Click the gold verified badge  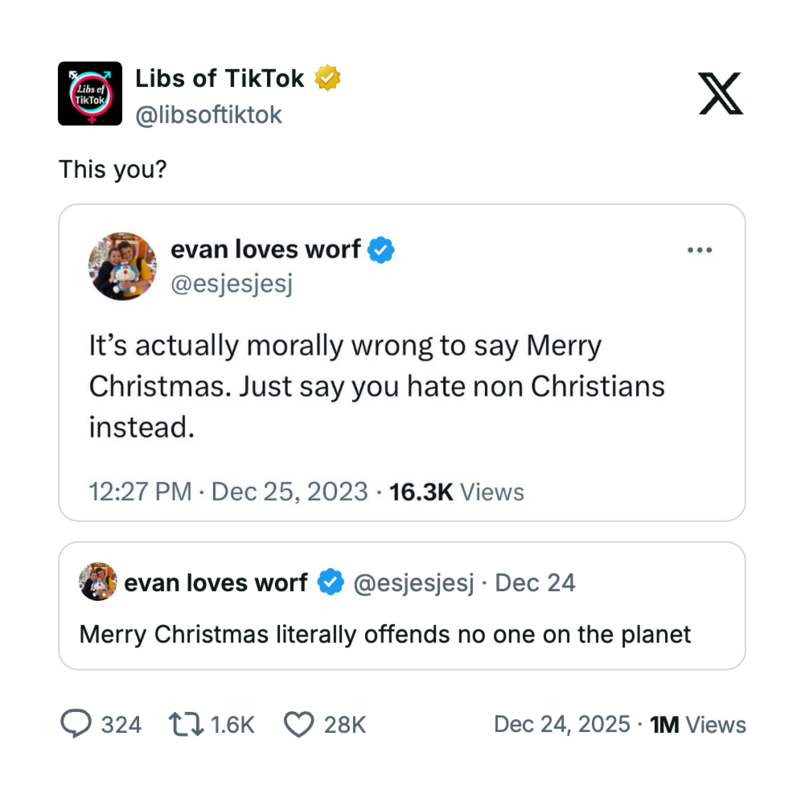[327, 77]
